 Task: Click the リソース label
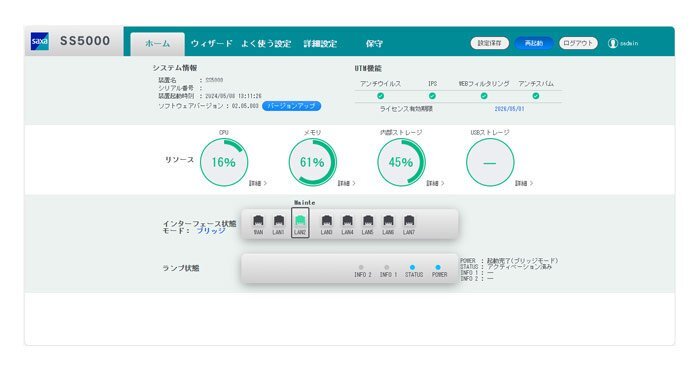tap(179, 160)
